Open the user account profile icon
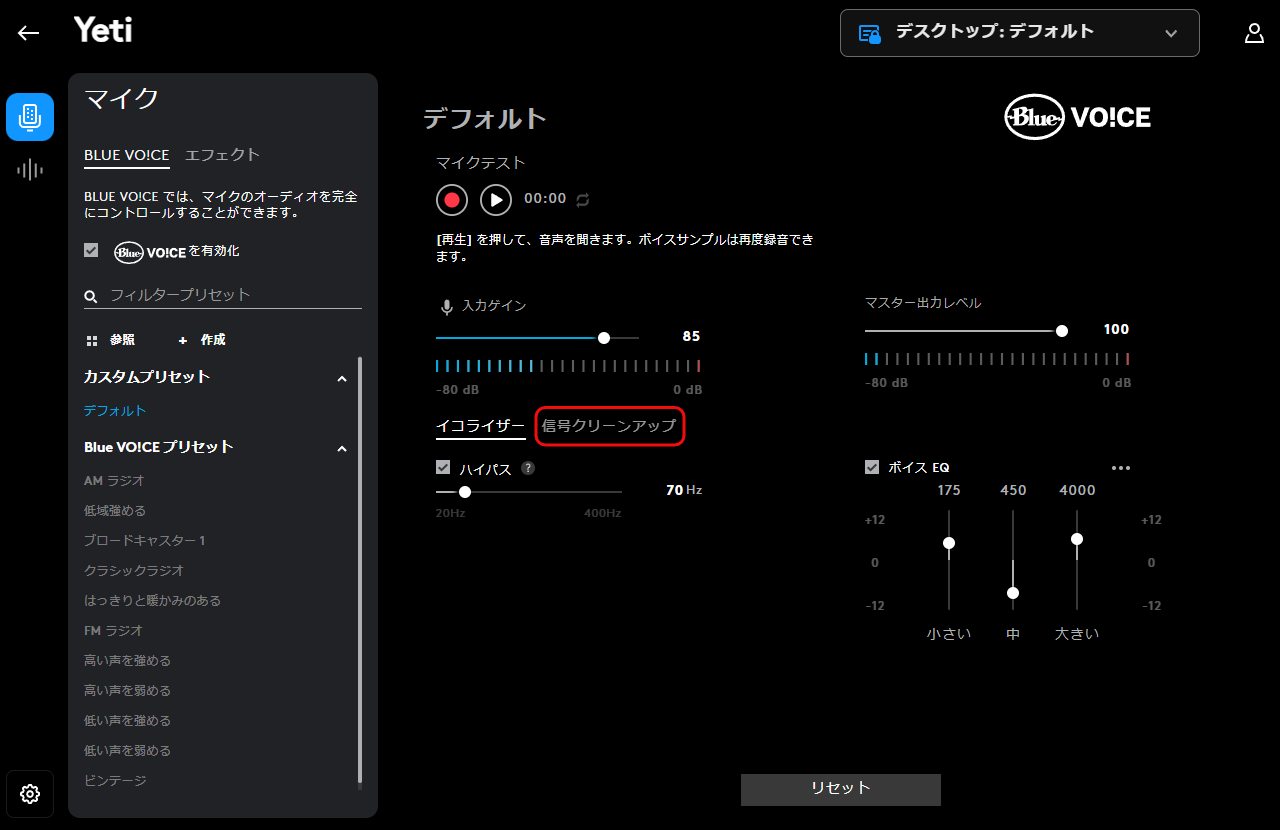 point(1254,33)
